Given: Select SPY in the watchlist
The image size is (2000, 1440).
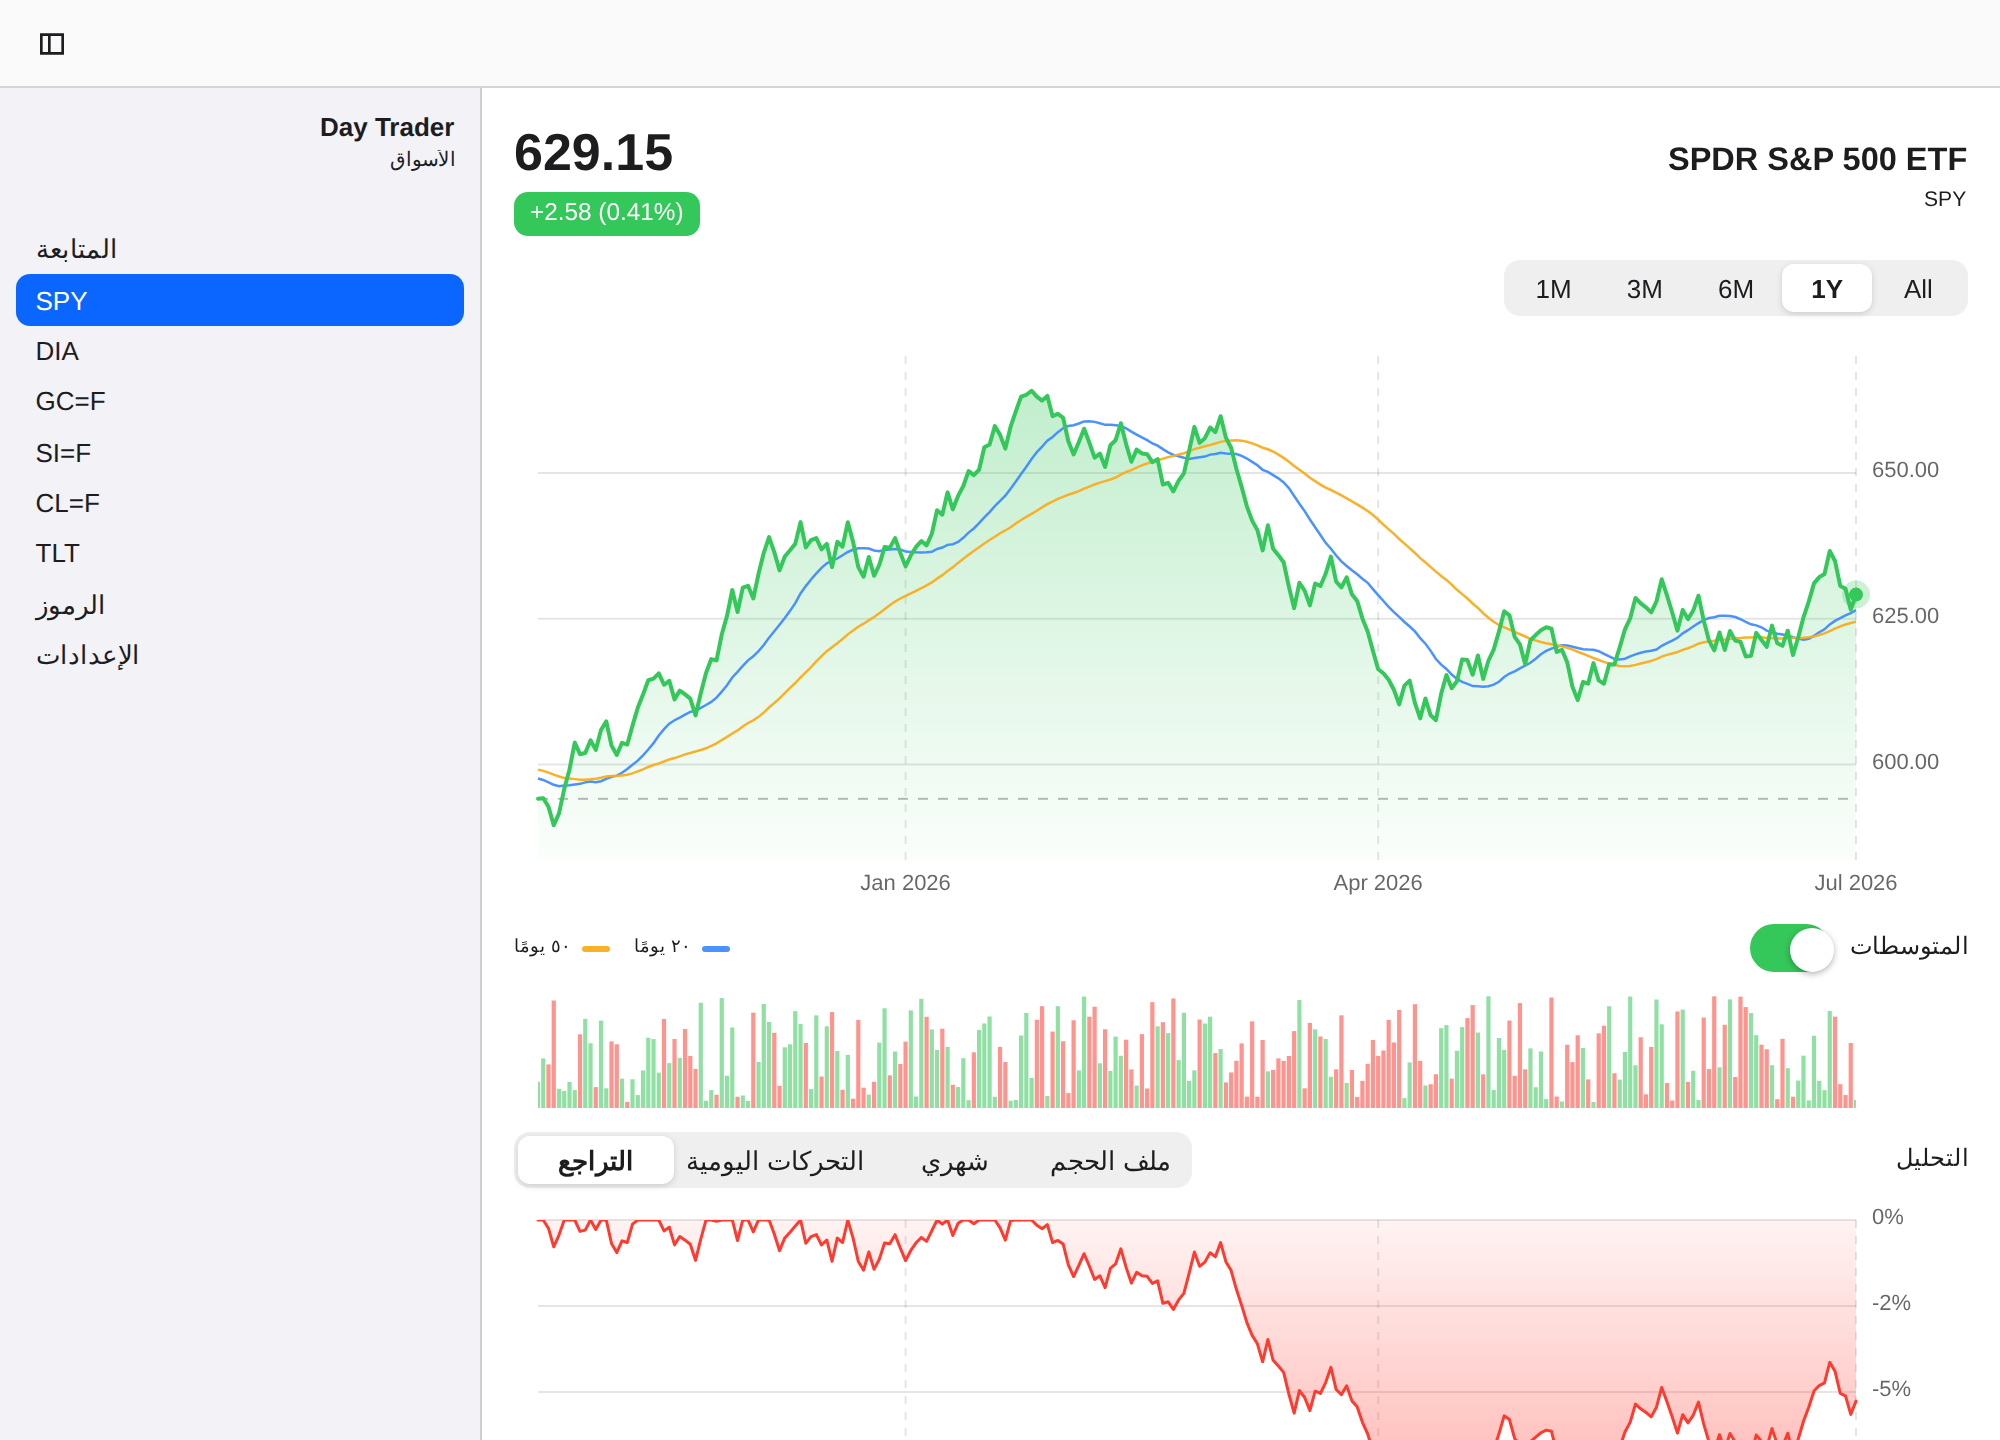Looking at the screenshot, I should click(240, 300).
